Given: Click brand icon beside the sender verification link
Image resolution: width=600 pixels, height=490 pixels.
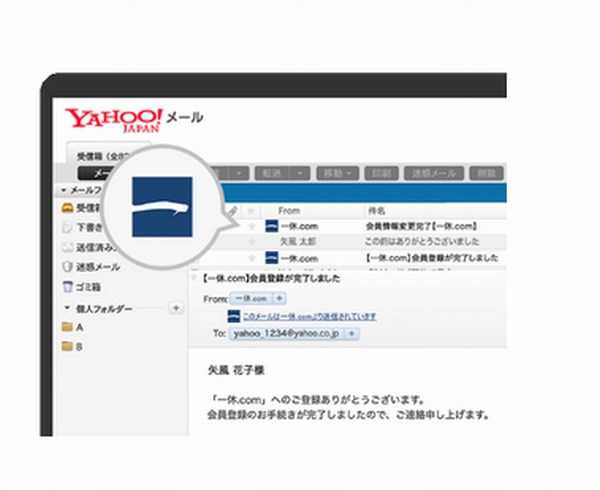Looking at the screenshot, I should pyautogui.click(x=233, y=316).
